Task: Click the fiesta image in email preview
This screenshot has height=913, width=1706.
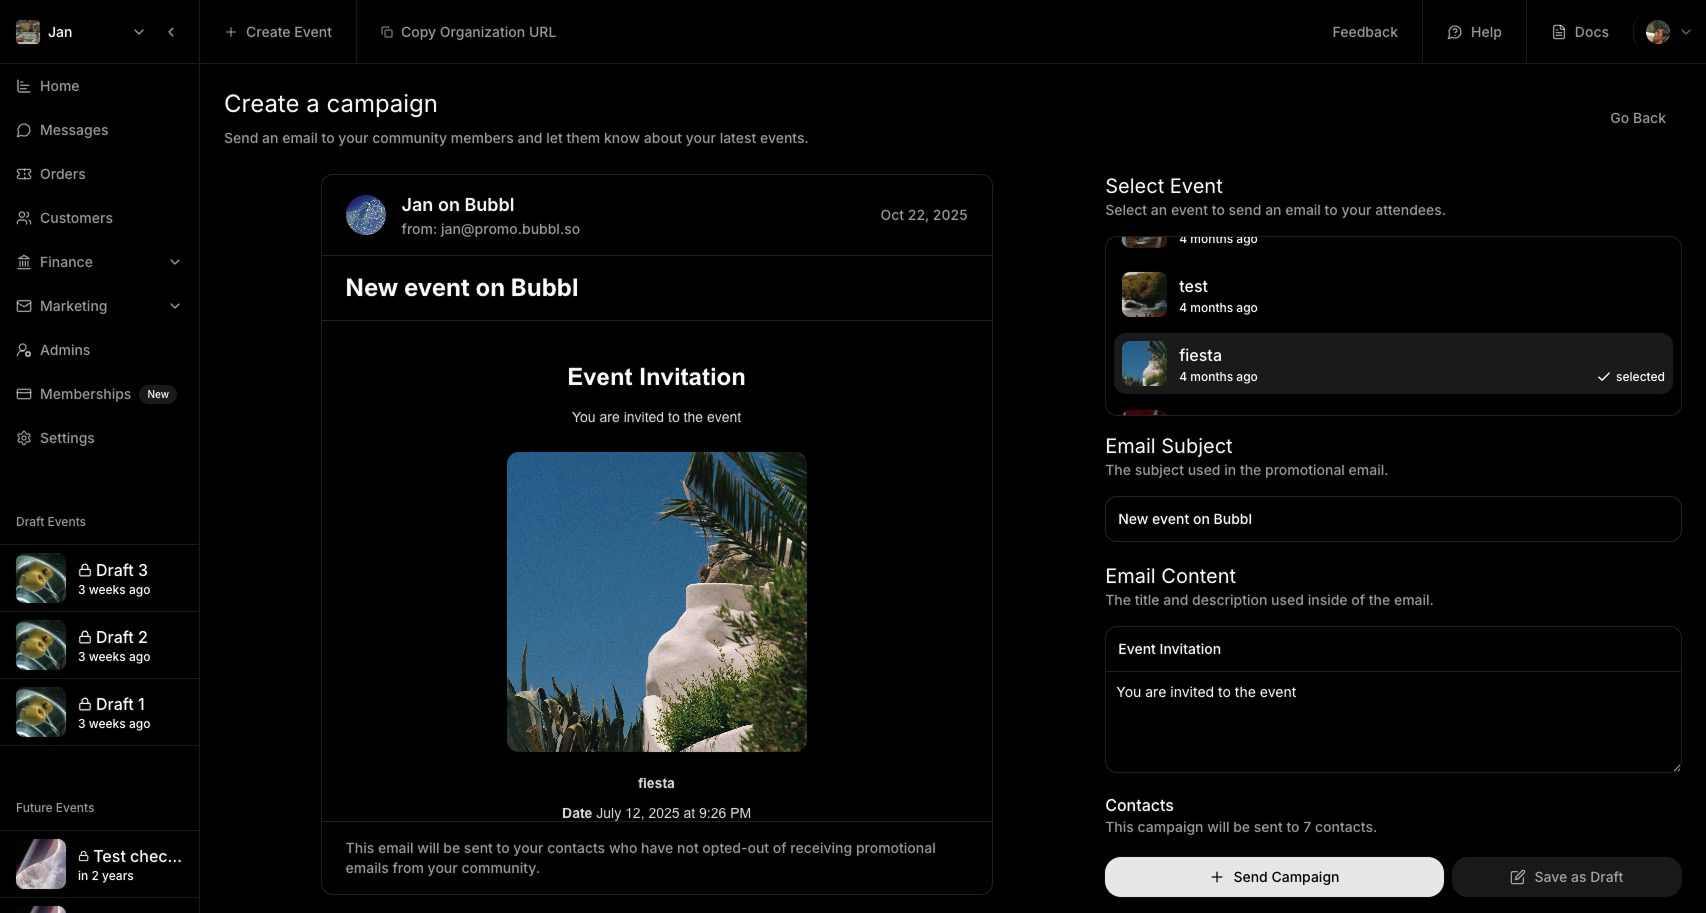Action: point(657,602)
